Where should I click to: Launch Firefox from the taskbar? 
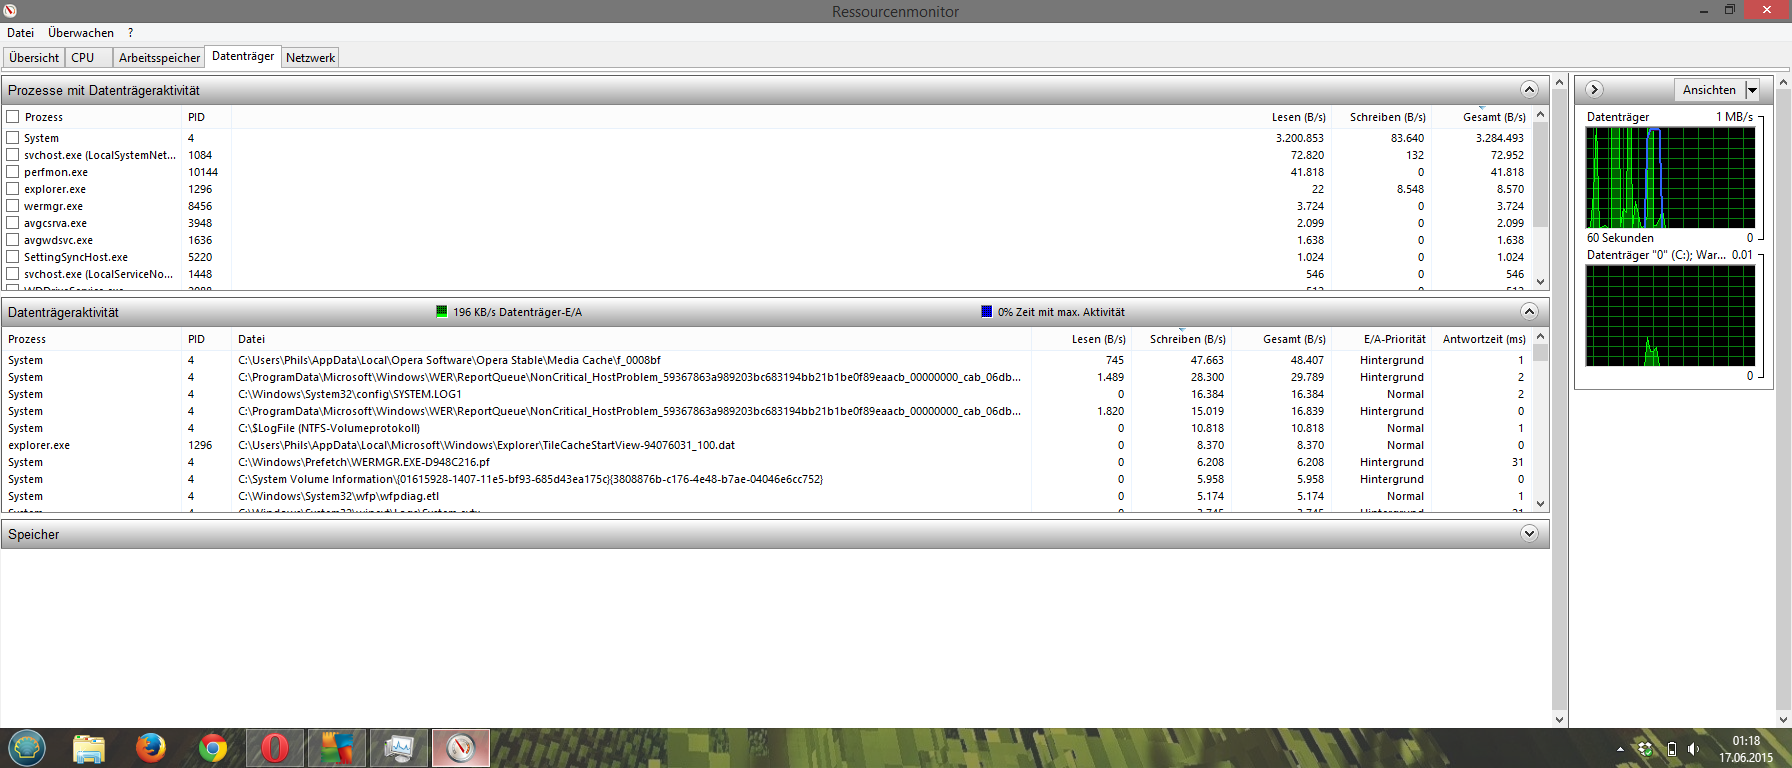click(151, 747)
